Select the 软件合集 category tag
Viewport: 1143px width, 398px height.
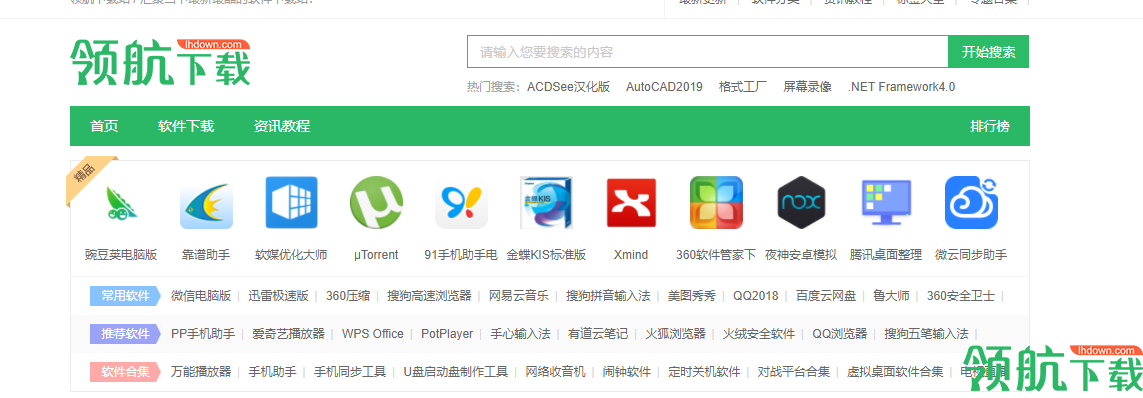tap(125, 372)
